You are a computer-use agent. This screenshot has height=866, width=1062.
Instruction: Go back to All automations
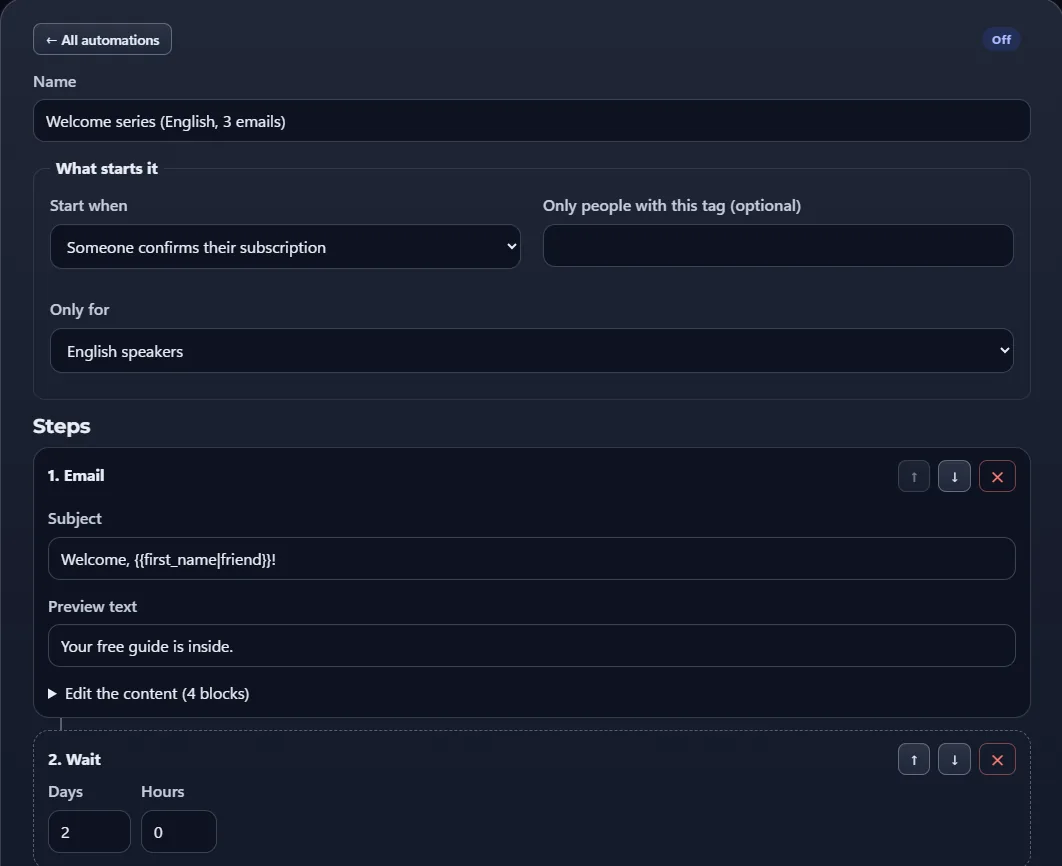(102, 39)
